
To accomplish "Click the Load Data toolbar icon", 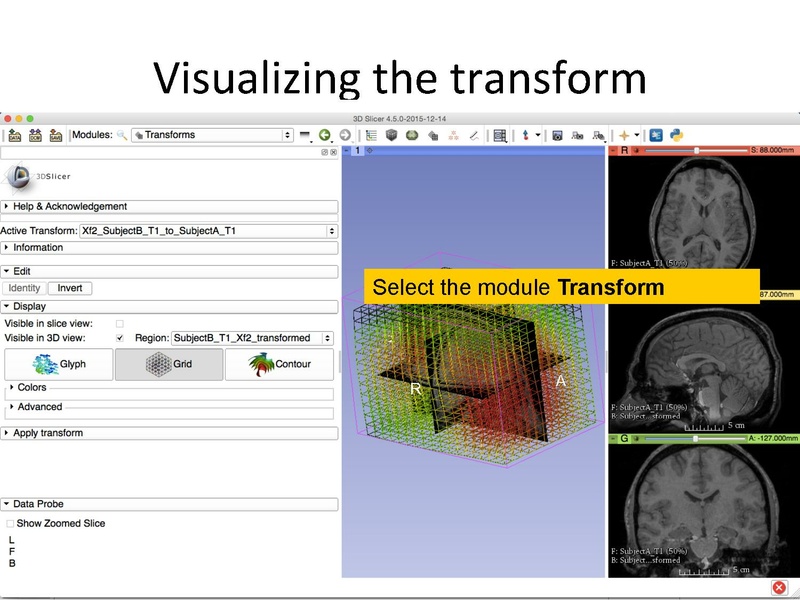I will click(15, 135).
